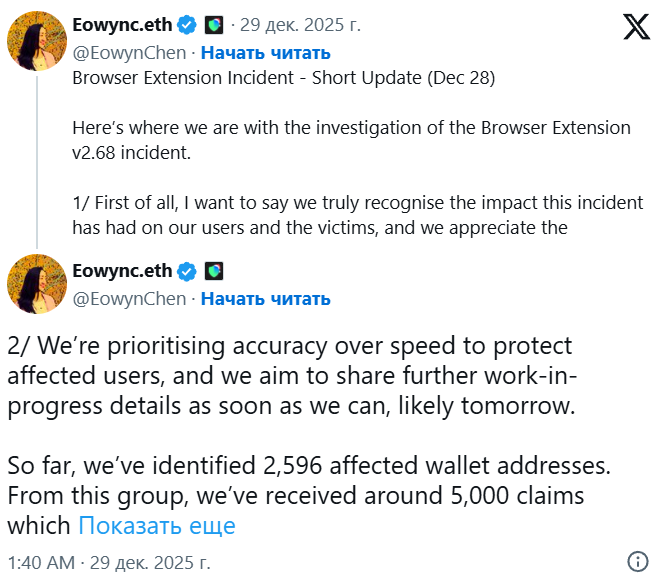Click the blue verified badge in the second tweet
Viewport: 669px width, 575px height.
click(x=187, y=271)
